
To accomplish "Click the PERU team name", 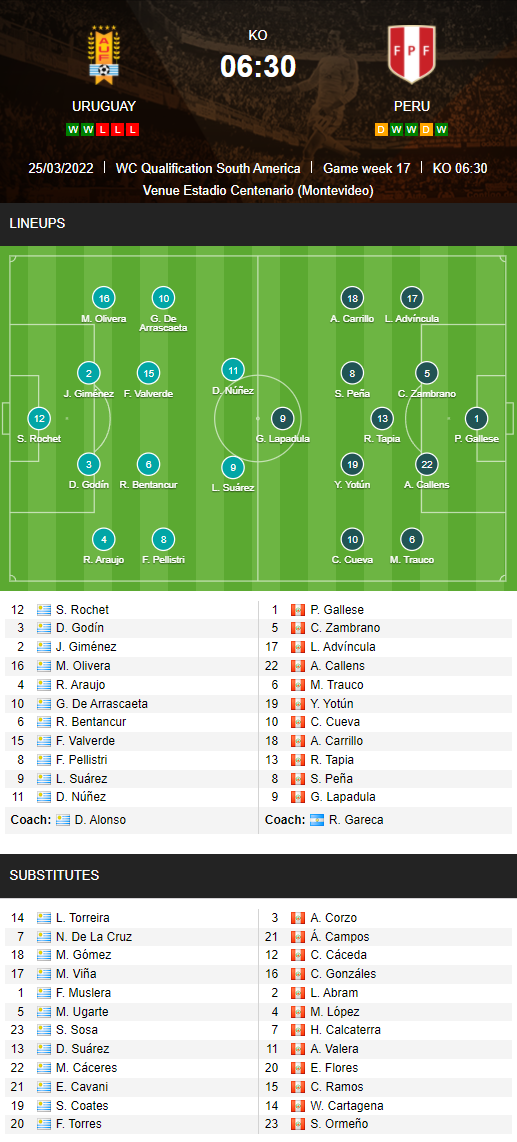I will (x=411, y=106).
